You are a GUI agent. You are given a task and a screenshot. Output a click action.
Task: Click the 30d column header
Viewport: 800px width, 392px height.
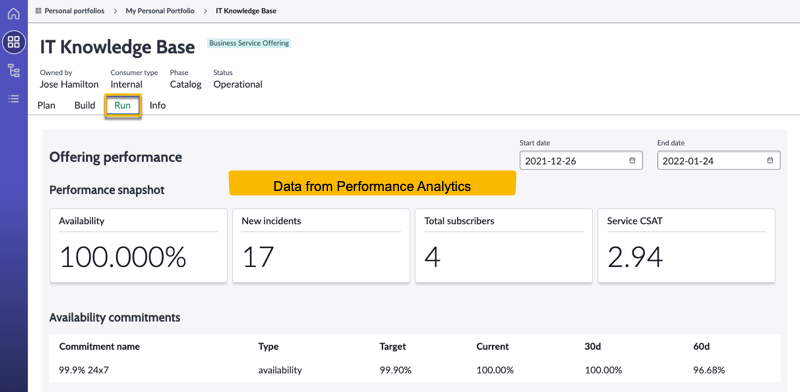[x=593, y=347]
